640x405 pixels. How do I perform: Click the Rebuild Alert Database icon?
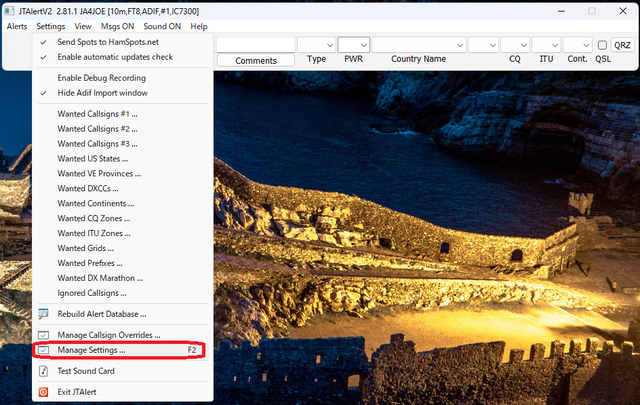pos(43,314)
